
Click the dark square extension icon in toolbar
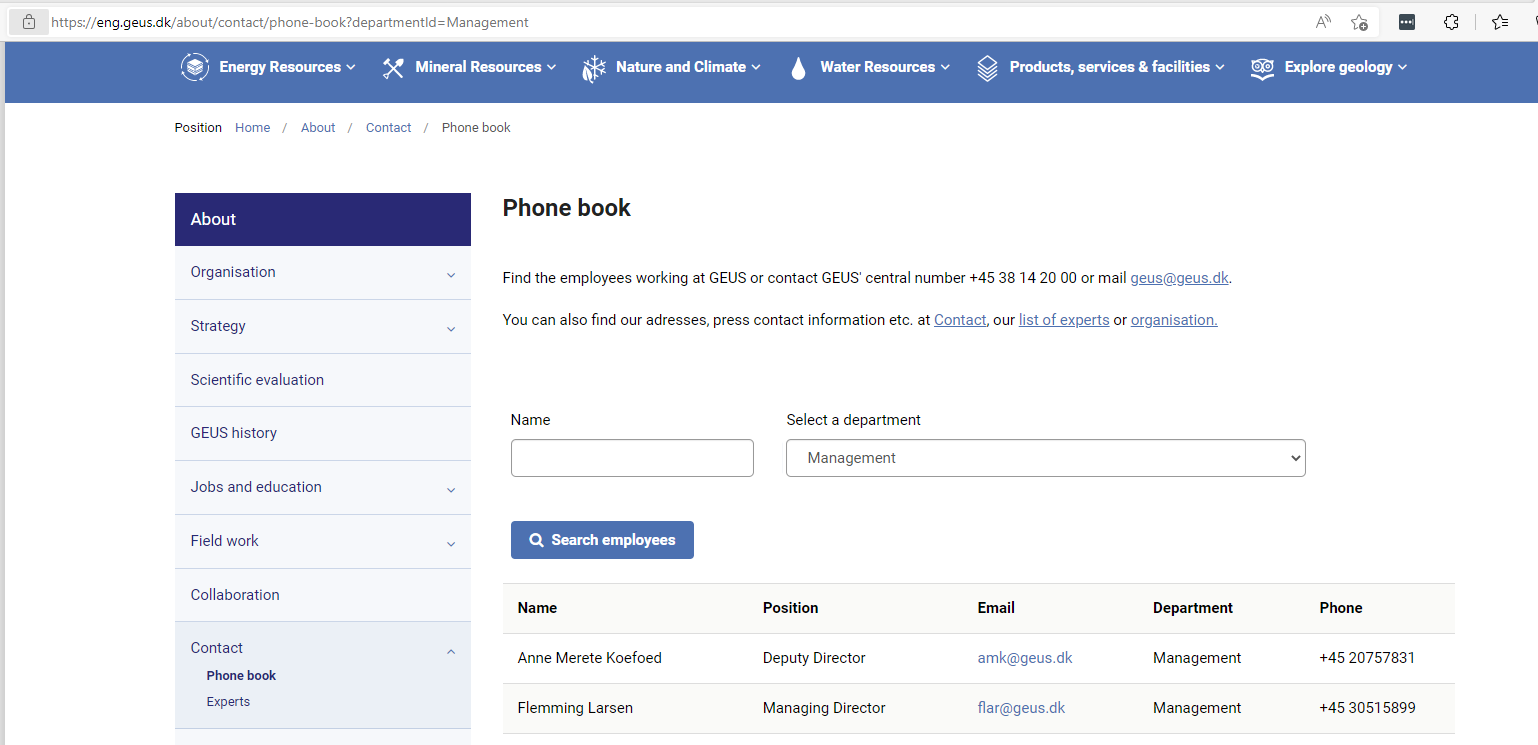(x=1407, y=22)
